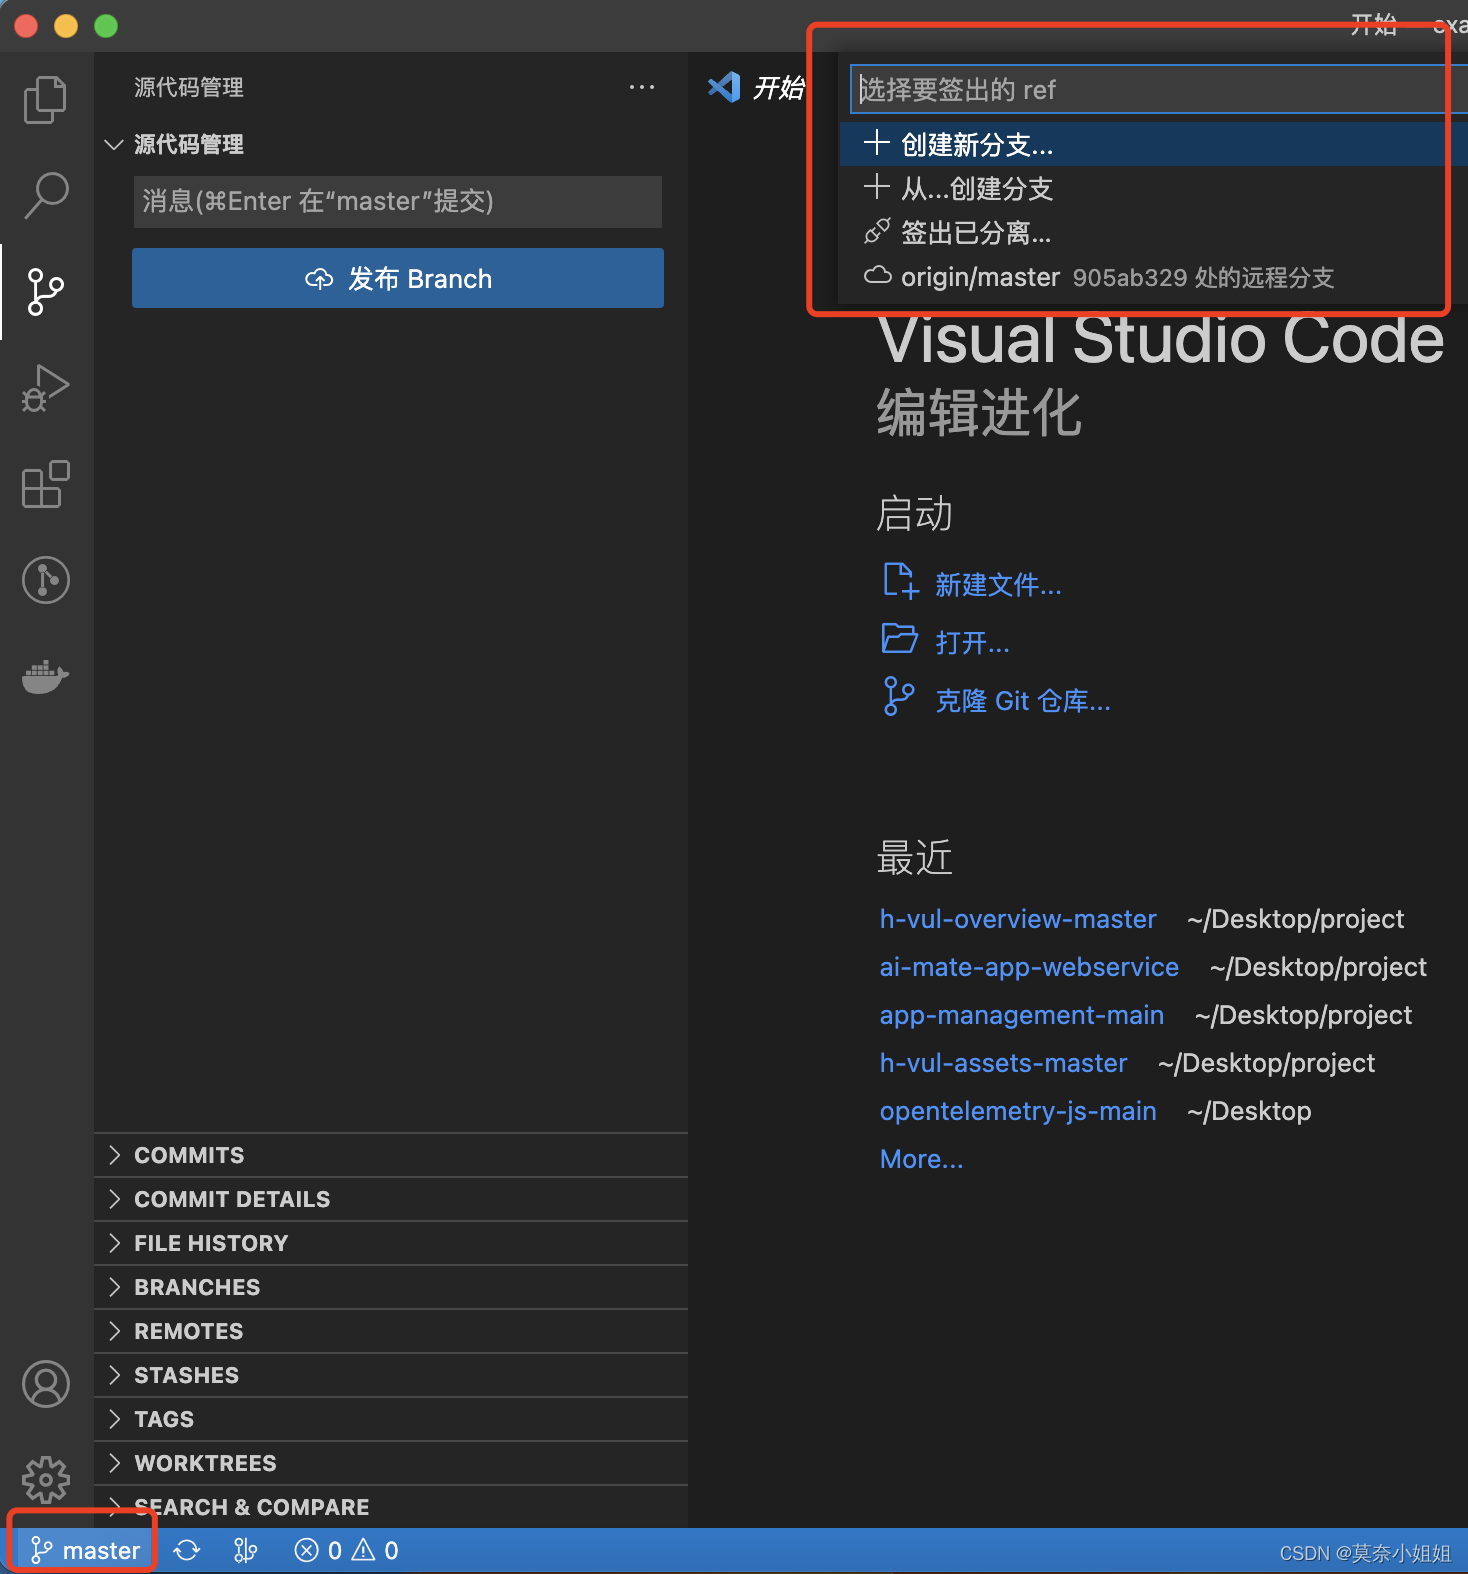Open the GitLens icon in activity bar
Screen dimensions: 1468x1574
[x=45, y=580]
